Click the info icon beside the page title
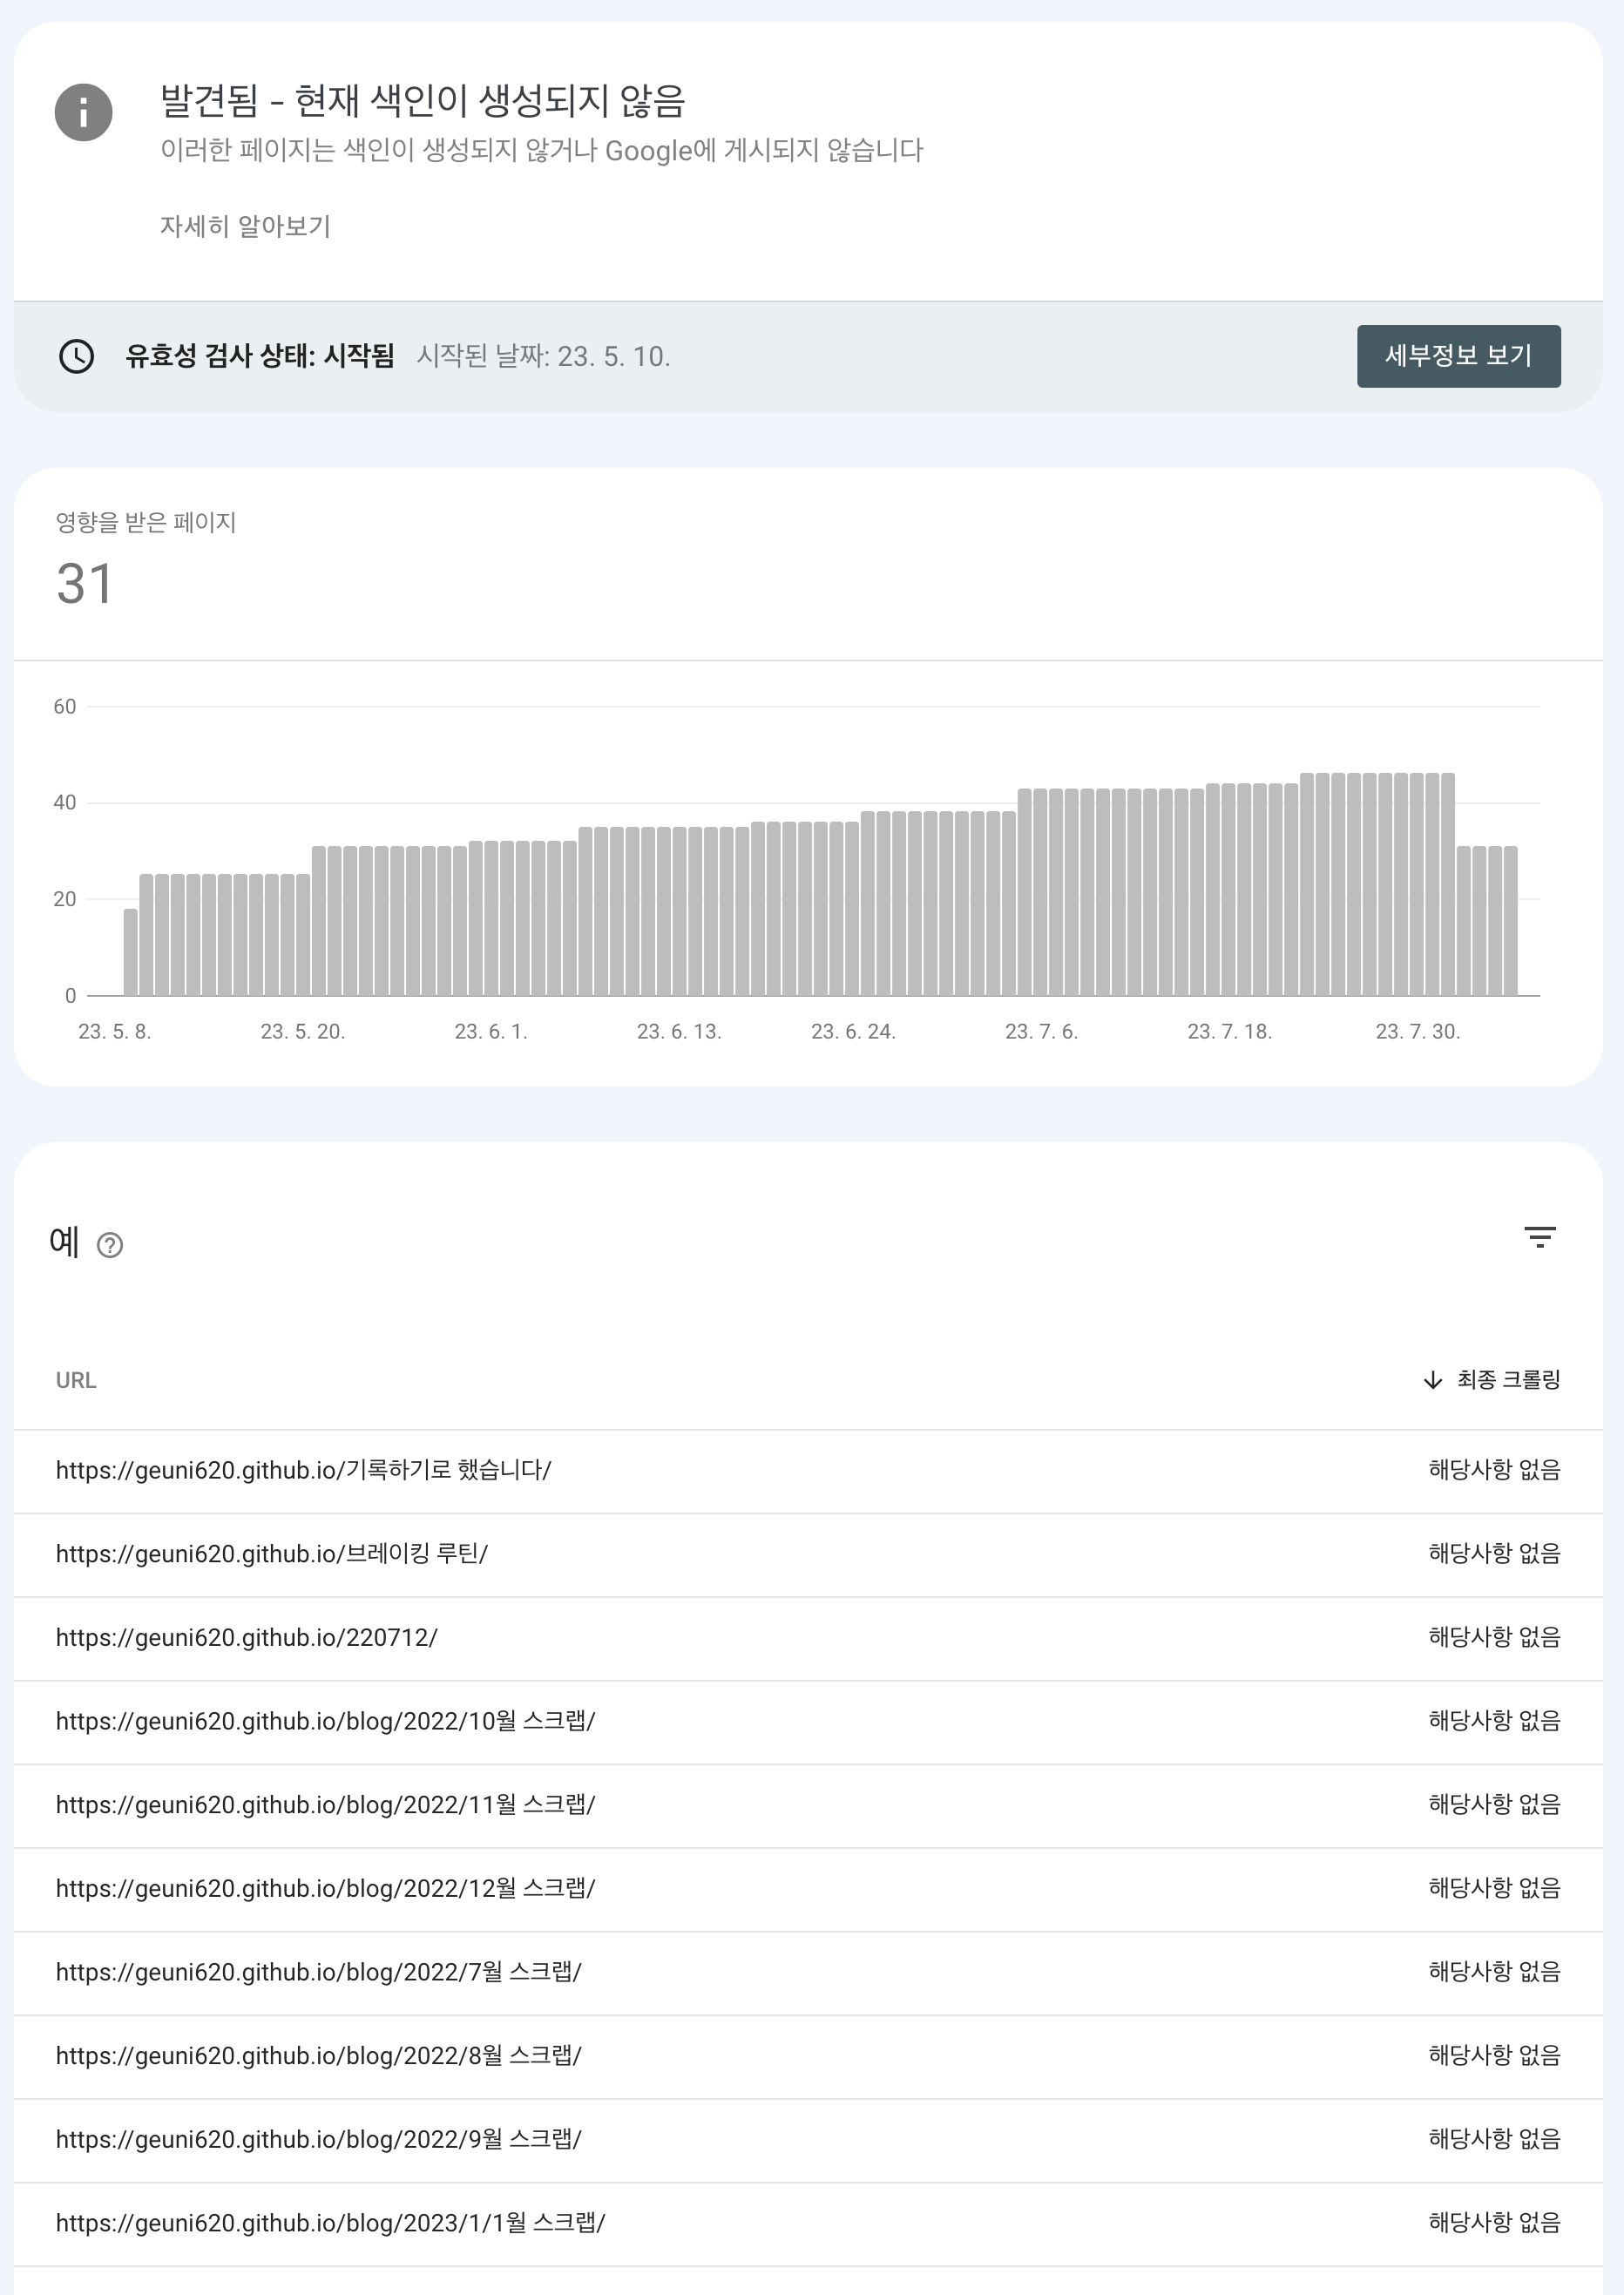Screen dimensions: 1624x2295 pos(83,112)
